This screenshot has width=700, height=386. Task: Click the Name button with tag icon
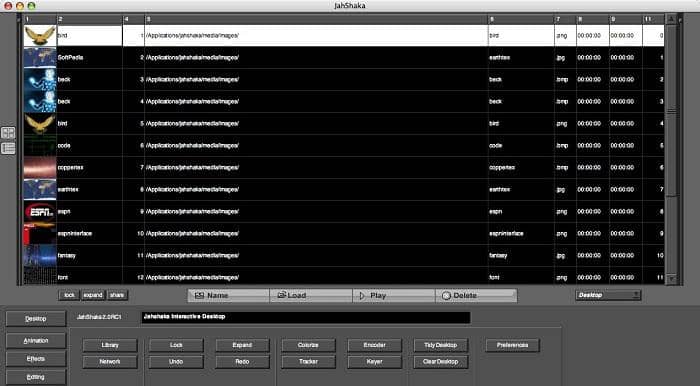(x=229, y=295)
